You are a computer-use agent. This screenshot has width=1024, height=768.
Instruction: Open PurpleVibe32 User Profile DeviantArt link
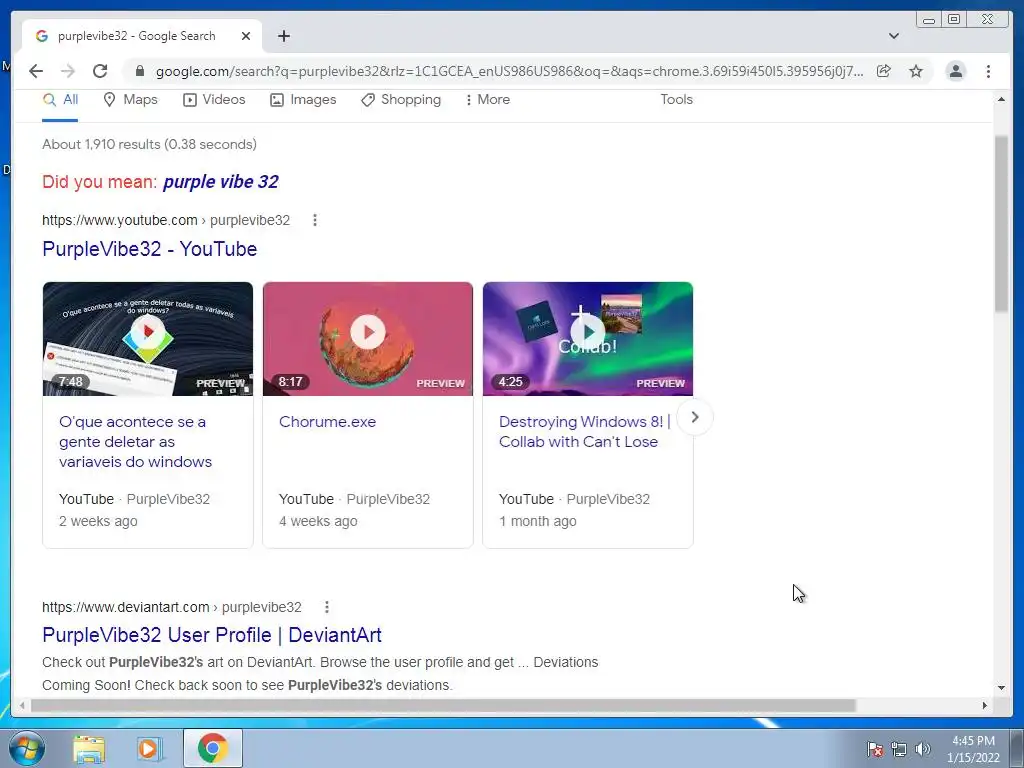click(212, 635)
